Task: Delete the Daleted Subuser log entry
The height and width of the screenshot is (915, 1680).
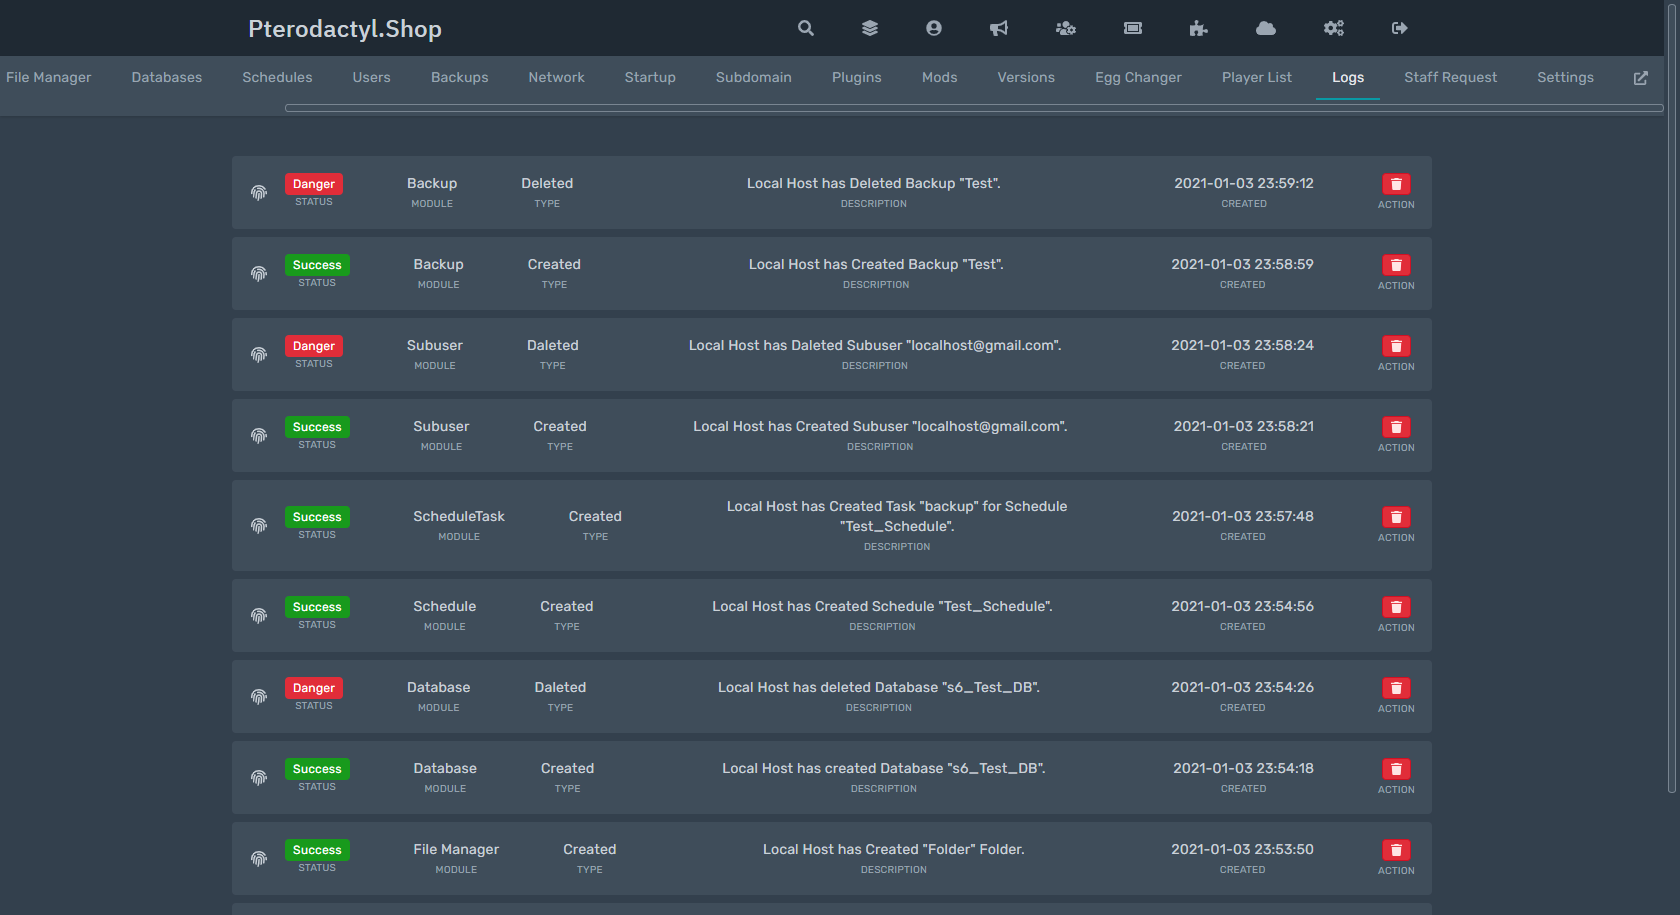Action: coord(1396,346)
